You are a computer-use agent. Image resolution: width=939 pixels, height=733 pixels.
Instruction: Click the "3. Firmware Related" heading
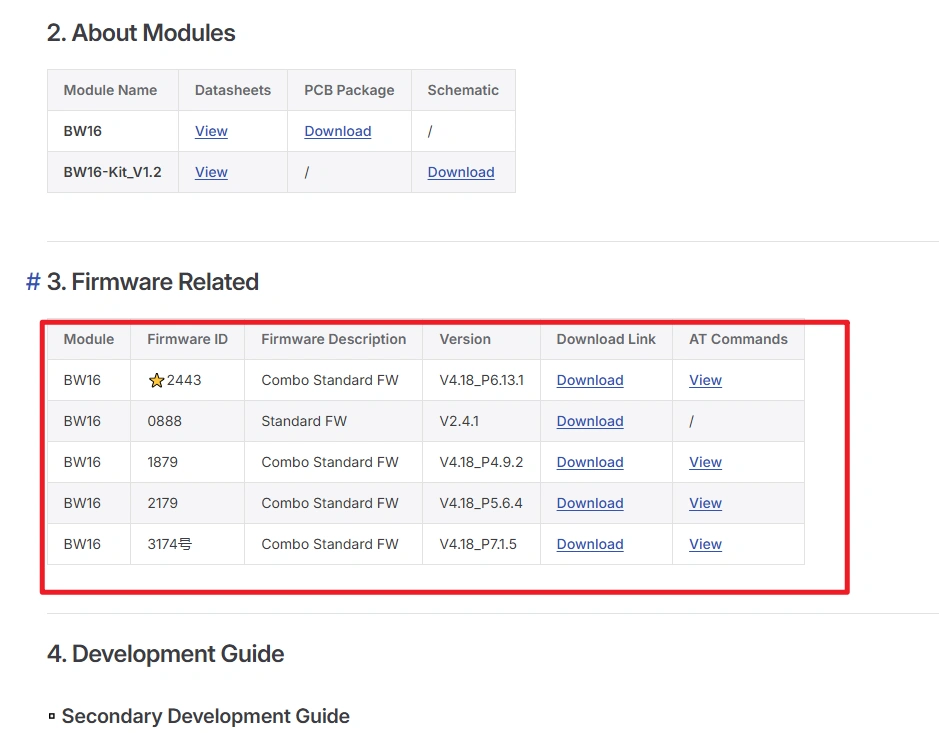pyautogui.click(x=153, y=282)
